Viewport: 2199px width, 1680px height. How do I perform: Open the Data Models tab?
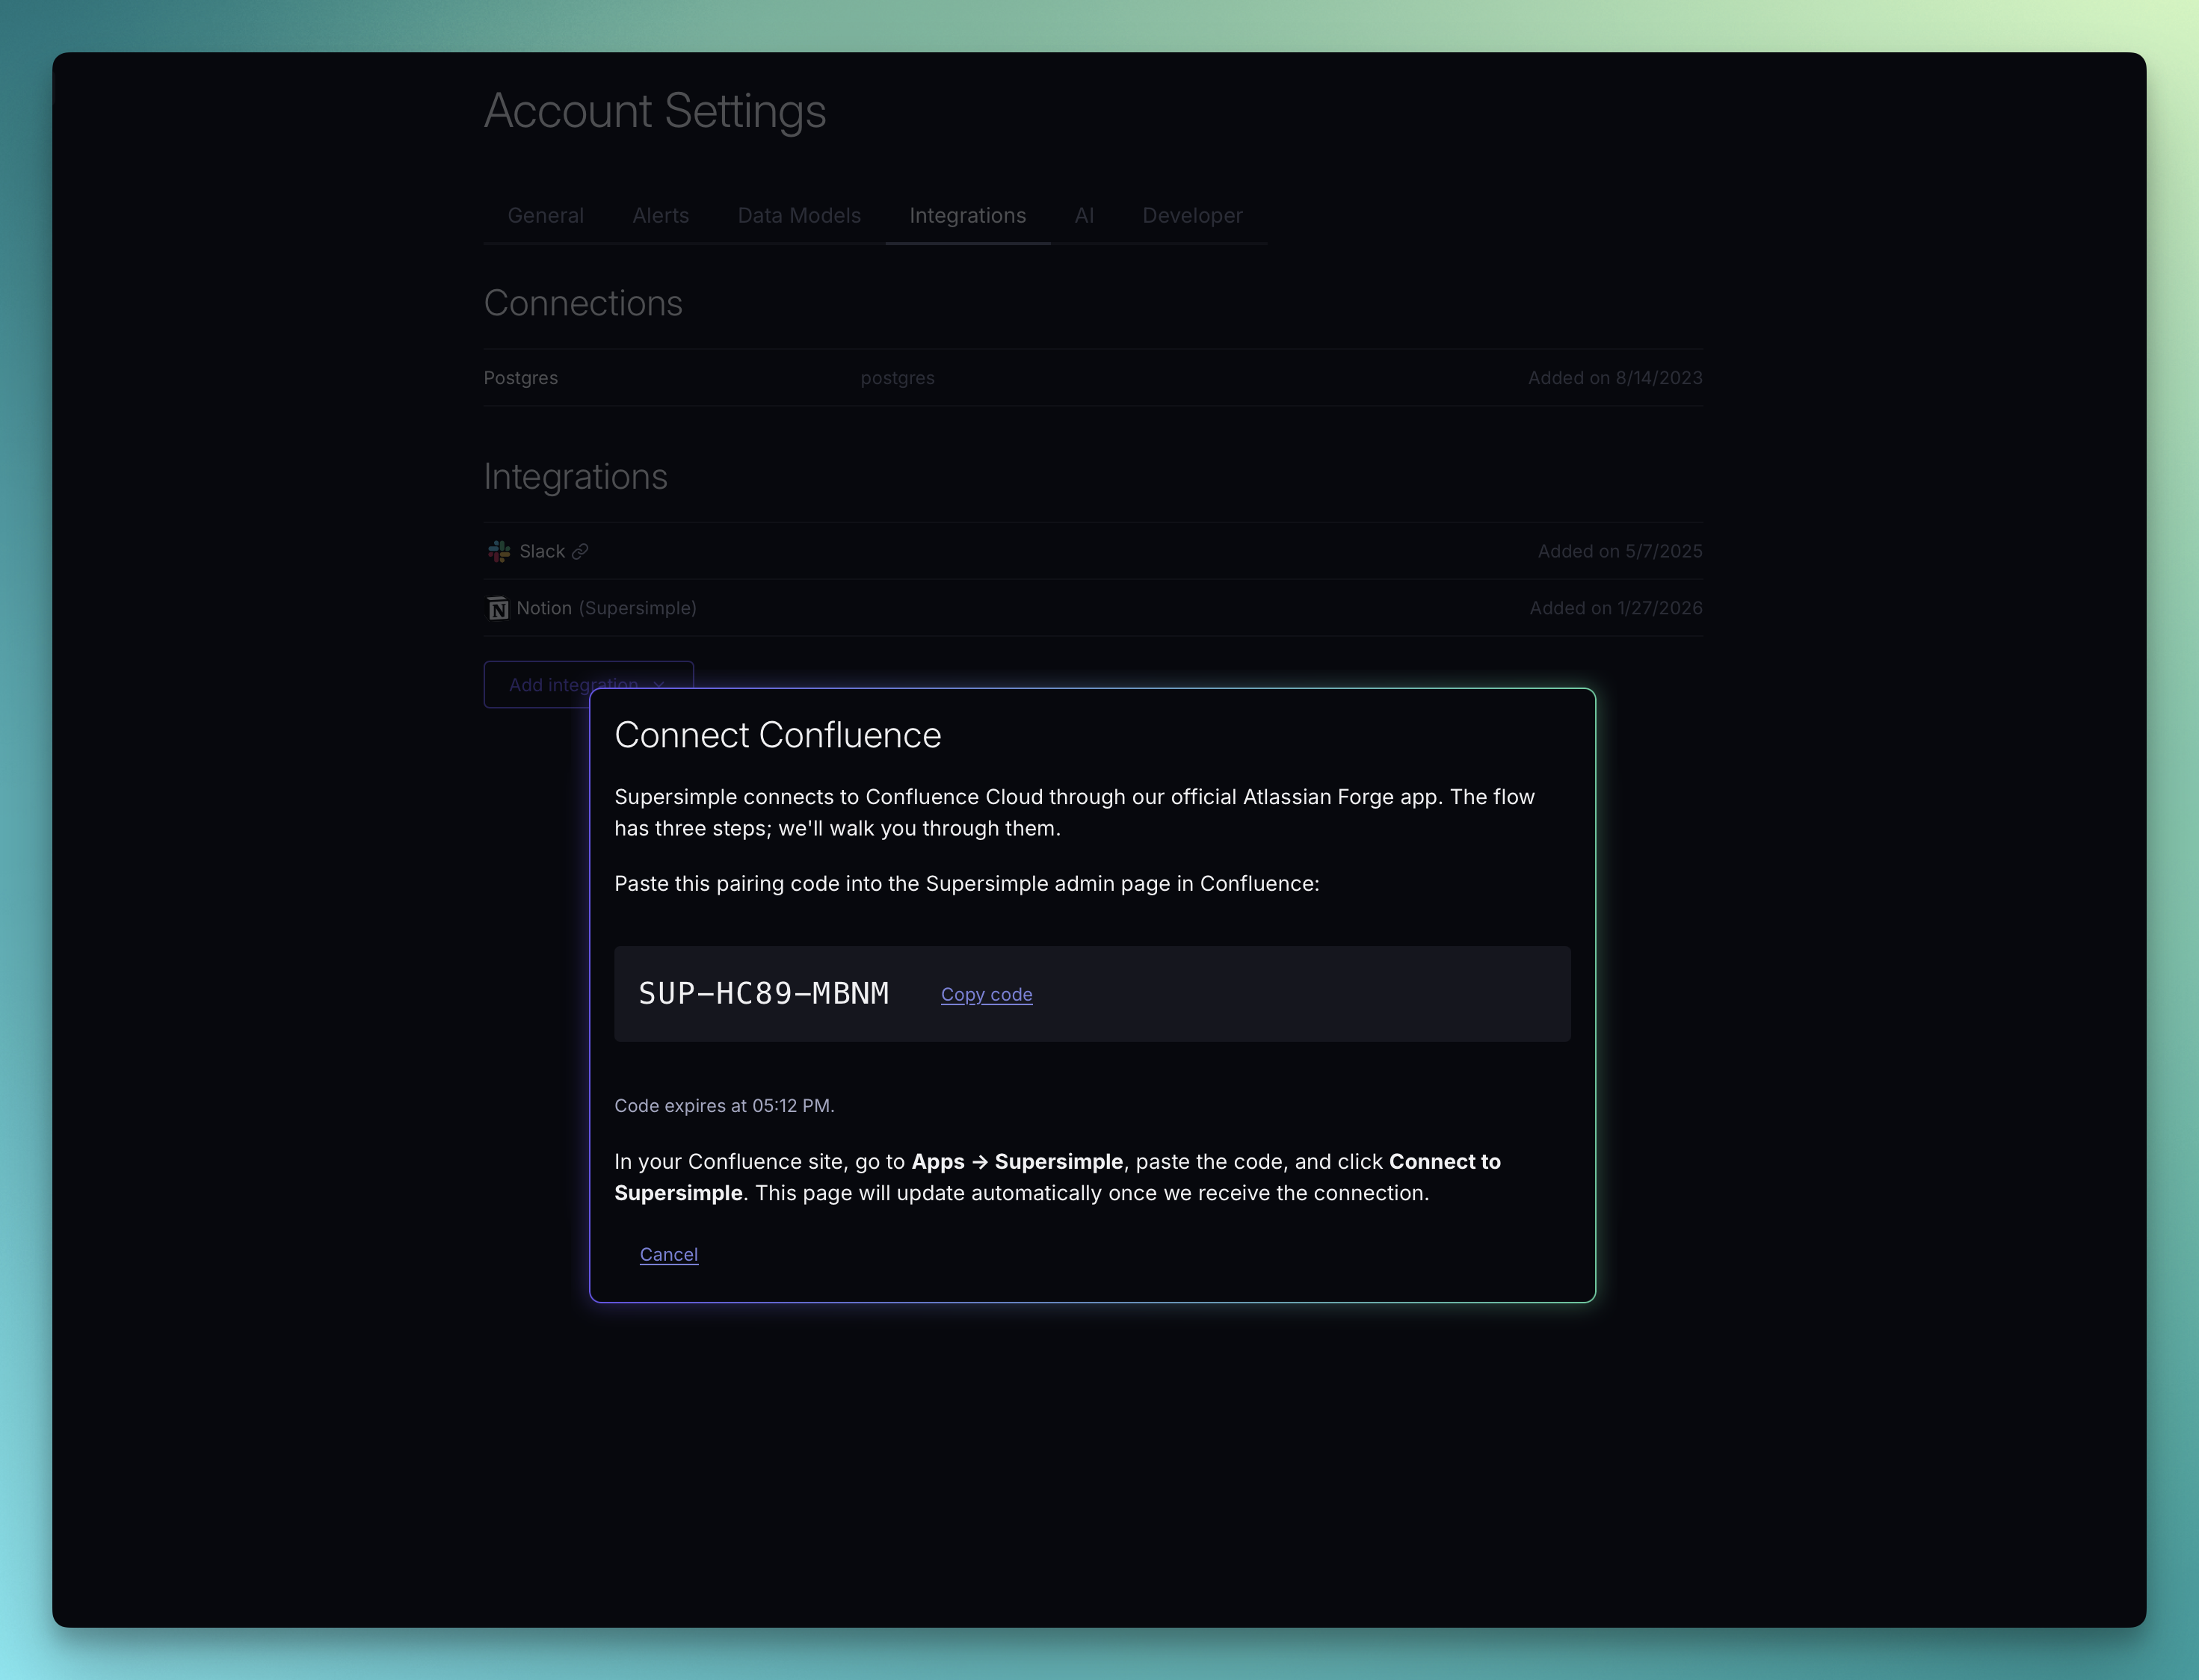tap(799, 215)
